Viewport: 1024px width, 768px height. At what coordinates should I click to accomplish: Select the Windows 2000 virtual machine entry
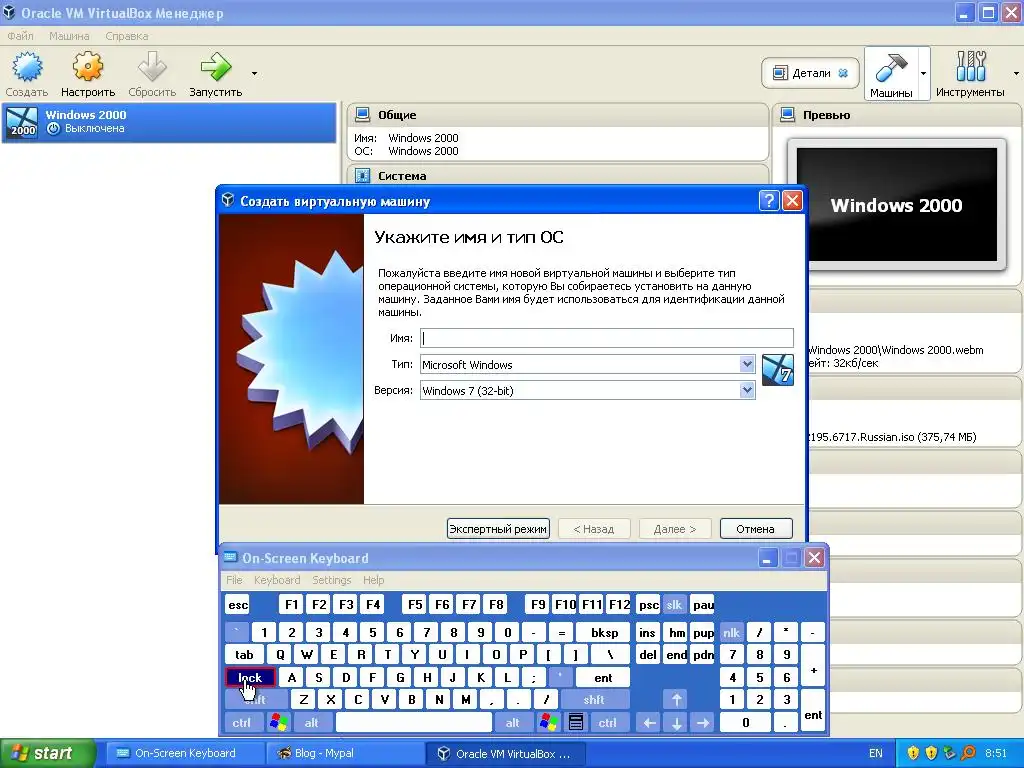pos(169,122)
